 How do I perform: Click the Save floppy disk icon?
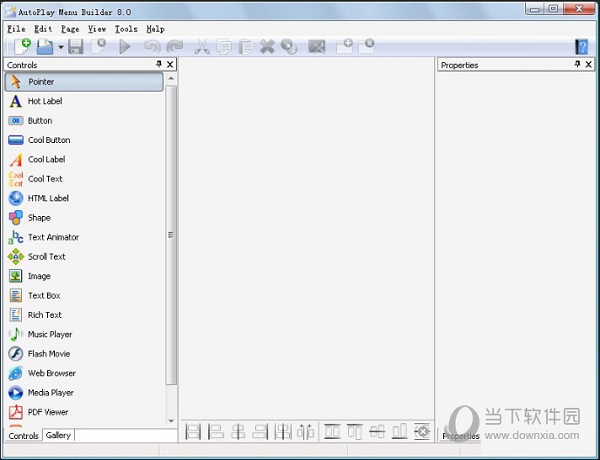pyautogui.click(x=76, y=47)
